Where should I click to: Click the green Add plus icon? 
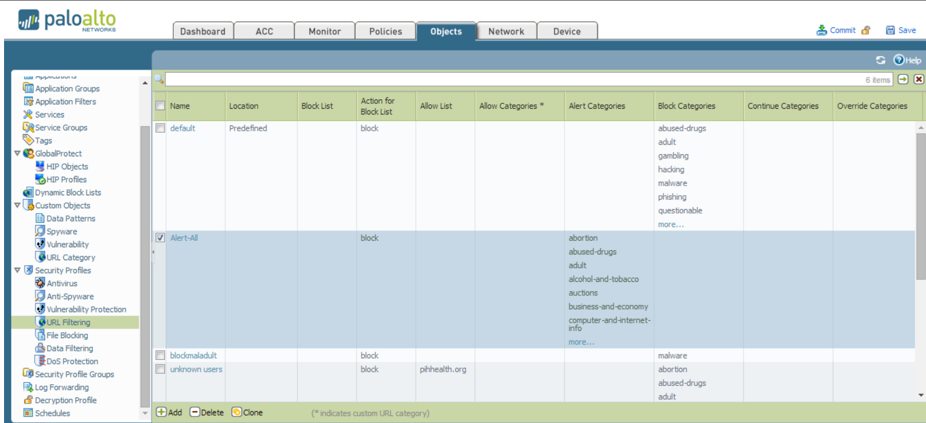click(161, 412)
